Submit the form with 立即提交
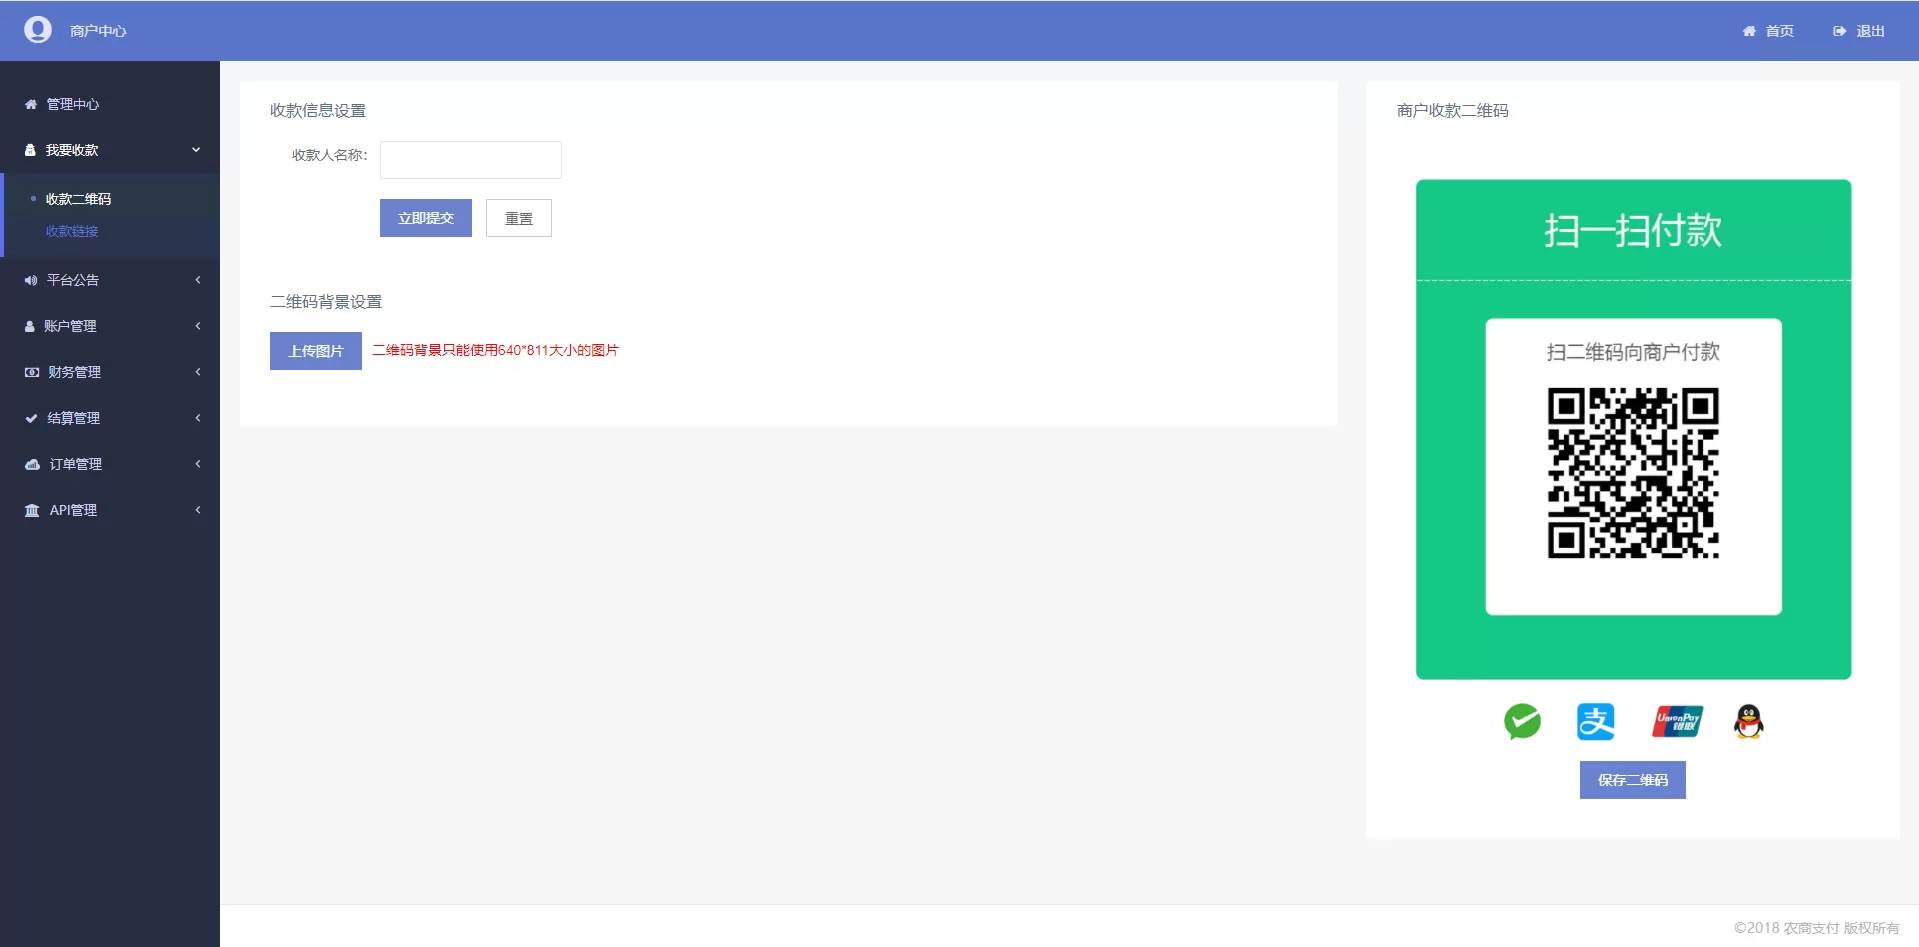Image resolution: width=1919 pixels, height=947 pixels. tap(425, 218)
